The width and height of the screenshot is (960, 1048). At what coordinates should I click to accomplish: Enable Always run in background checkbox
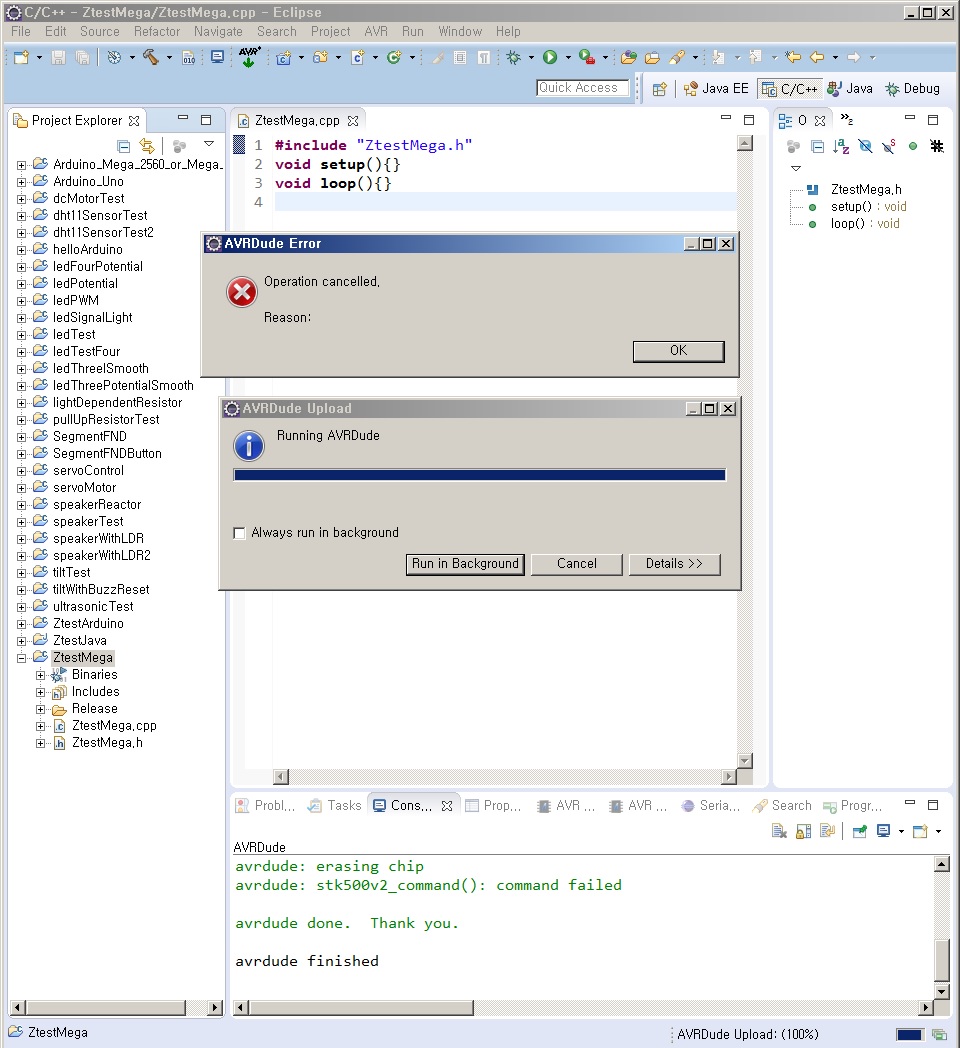click(239, 533)
